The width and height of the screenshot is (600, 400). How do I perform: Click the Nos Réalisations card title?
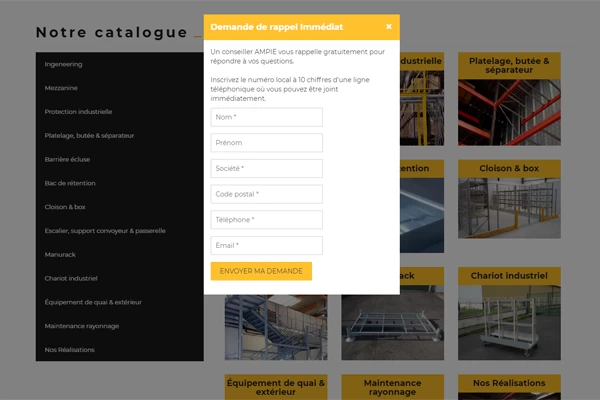click(509, 383)
